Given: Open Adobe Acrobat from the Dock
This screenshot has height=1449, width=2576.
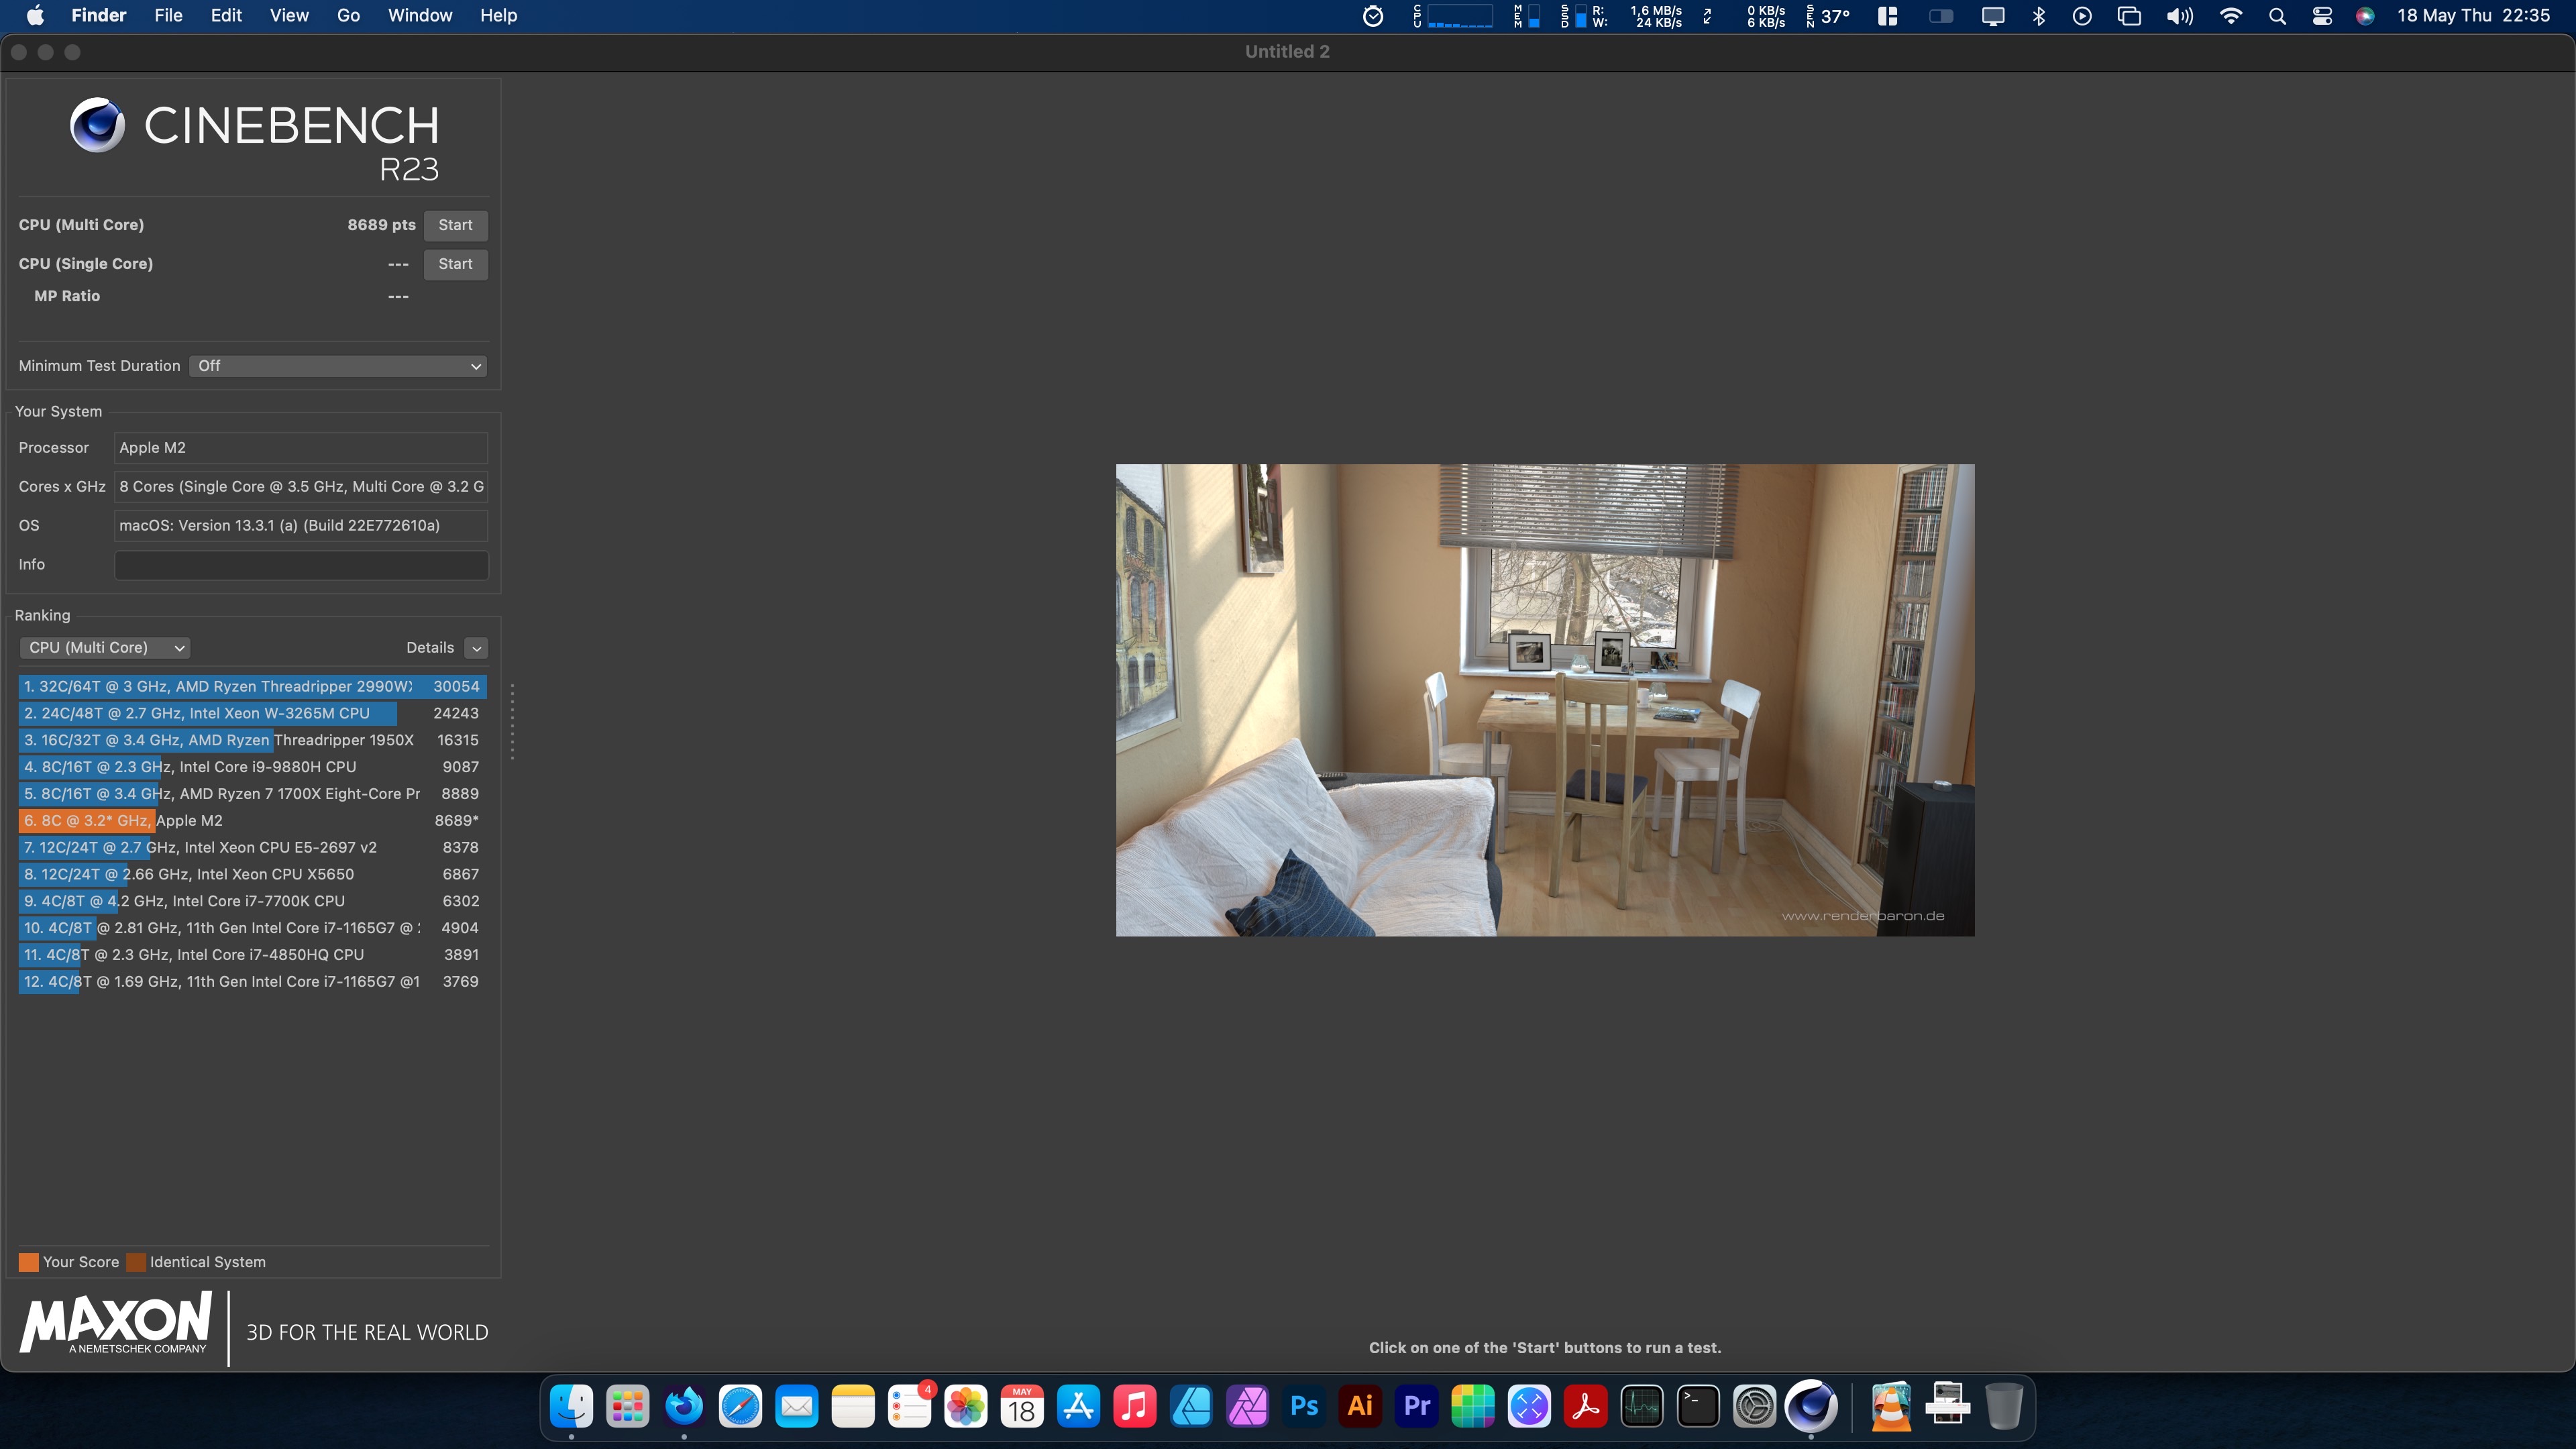Looking at the screenshot, I should pos(1586,1407).
